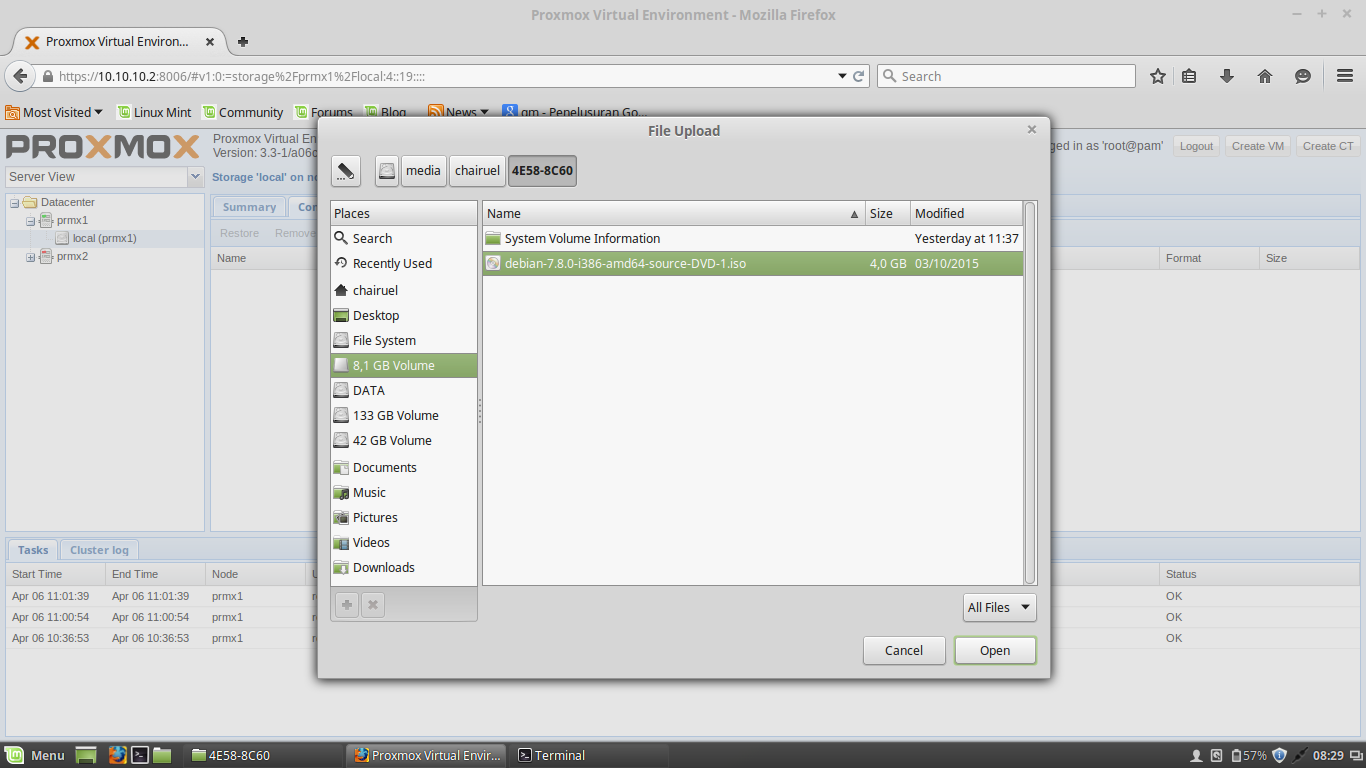Switch to the Summary tab in Proxmox
This screenshot has height=768, width=1366.
pyautogui.click(x=249, y=207)
